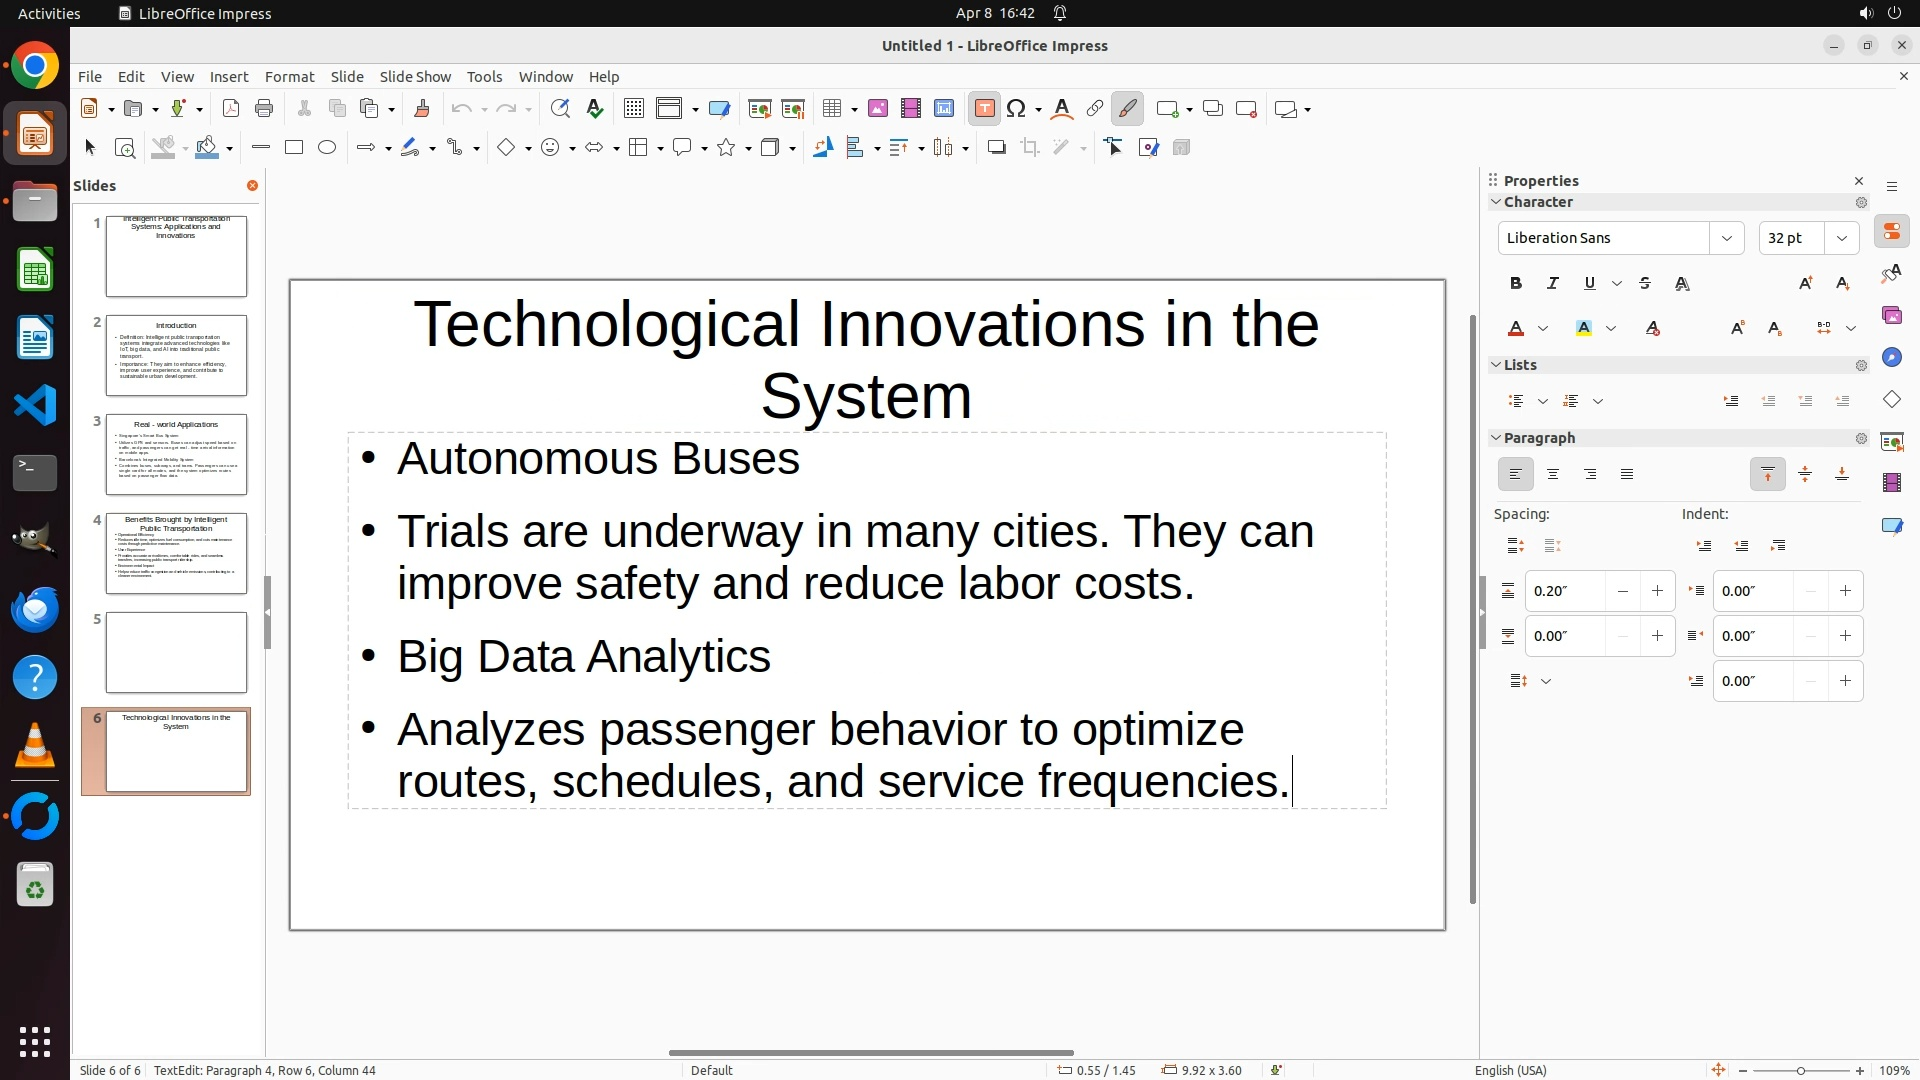Toggle Bold in the Character panel
The image size is (1920, 1080).
[1516, 284]
